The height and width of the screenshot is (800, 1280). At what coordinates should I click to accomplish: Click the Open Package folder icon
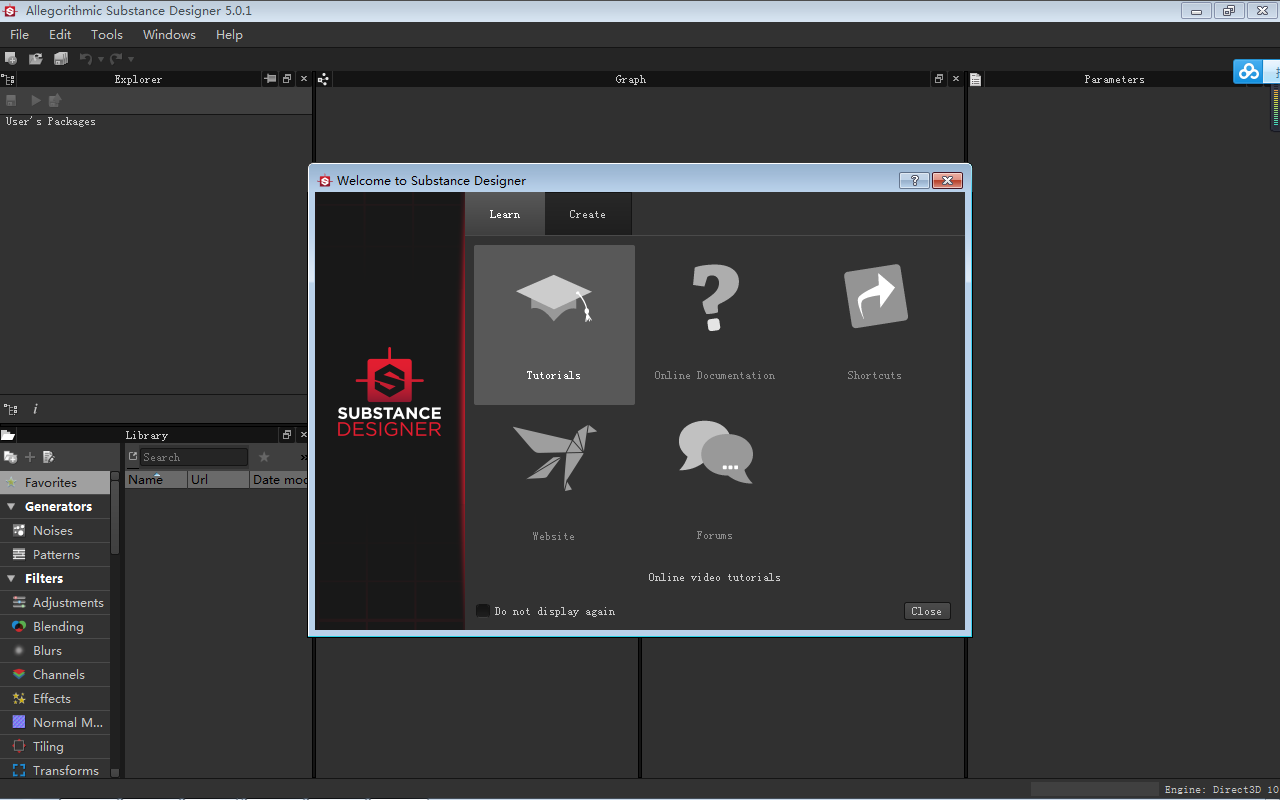click(36, 59)
